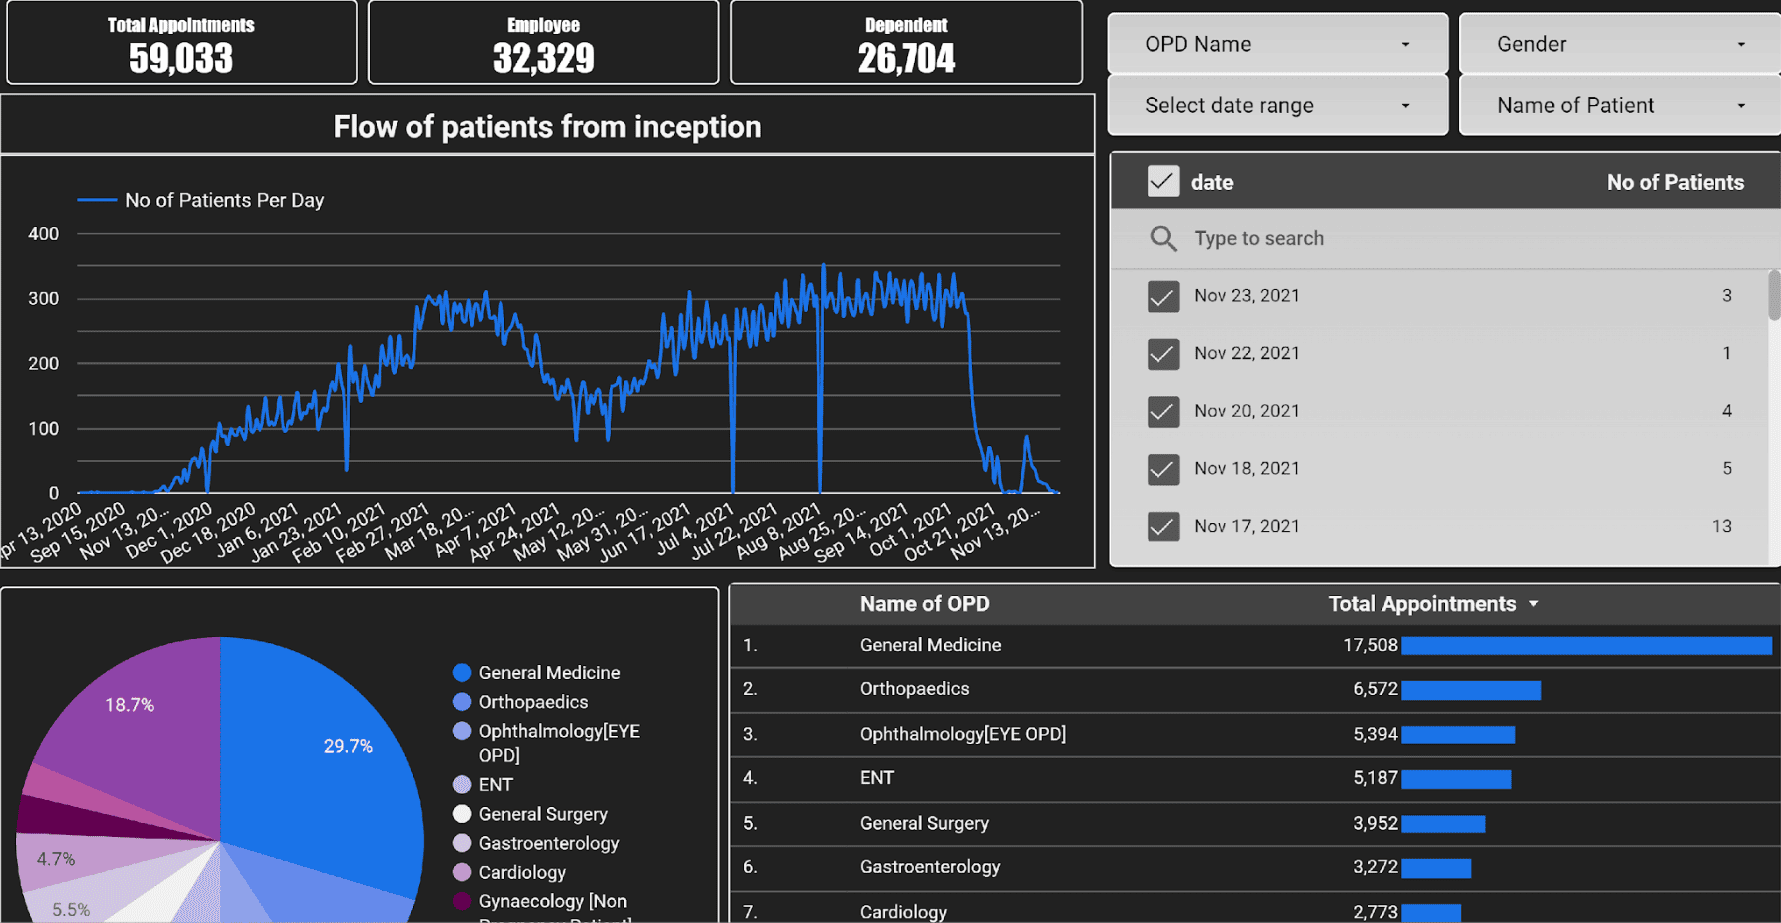This screenshot has height=923, width=1781.
Task: Click the date column header label
Action: [1212, 182]
